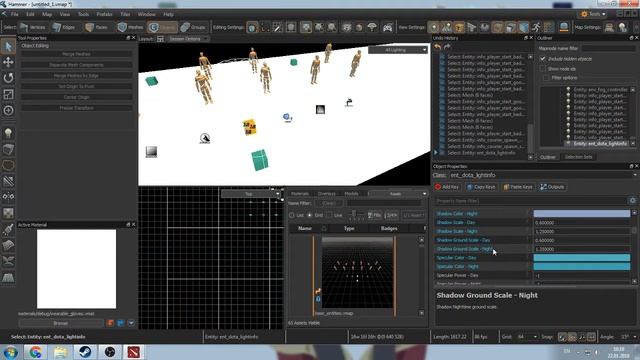The image size is (640, 360).
Task: Click the Add Key button
Action: (447, 187)
